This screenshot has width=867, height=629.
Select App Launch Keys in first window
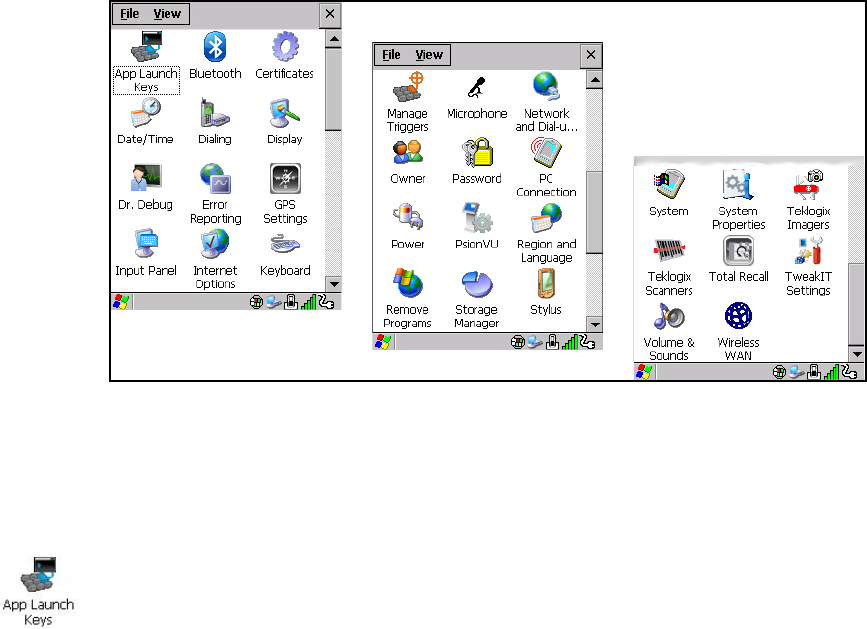[x=146, y=62]
